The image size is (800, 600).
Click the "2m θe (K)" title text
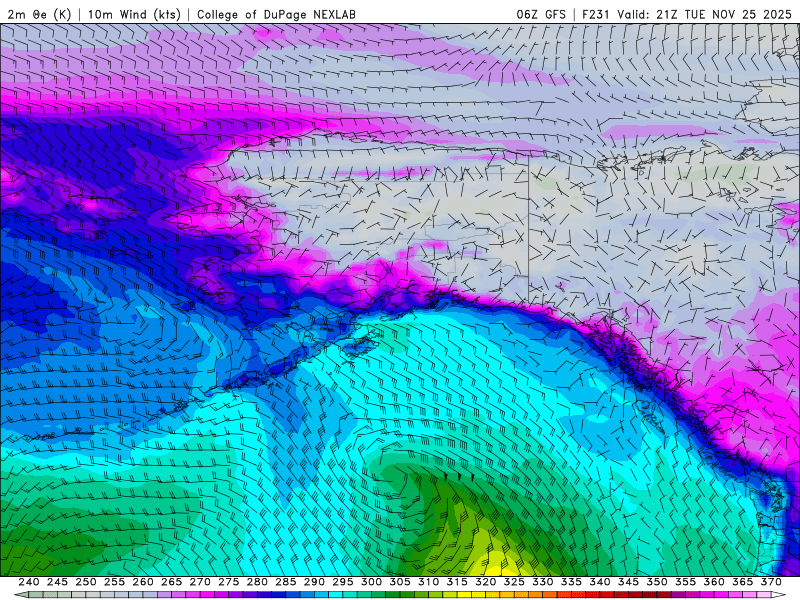click(x=39, y=14)
